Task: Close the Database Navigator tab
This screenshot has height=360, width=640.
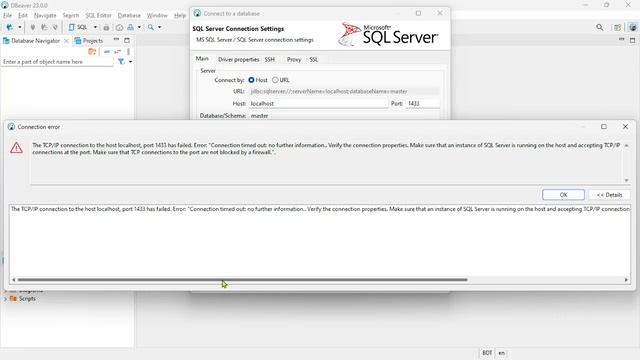Action: [x=66, y=41]
